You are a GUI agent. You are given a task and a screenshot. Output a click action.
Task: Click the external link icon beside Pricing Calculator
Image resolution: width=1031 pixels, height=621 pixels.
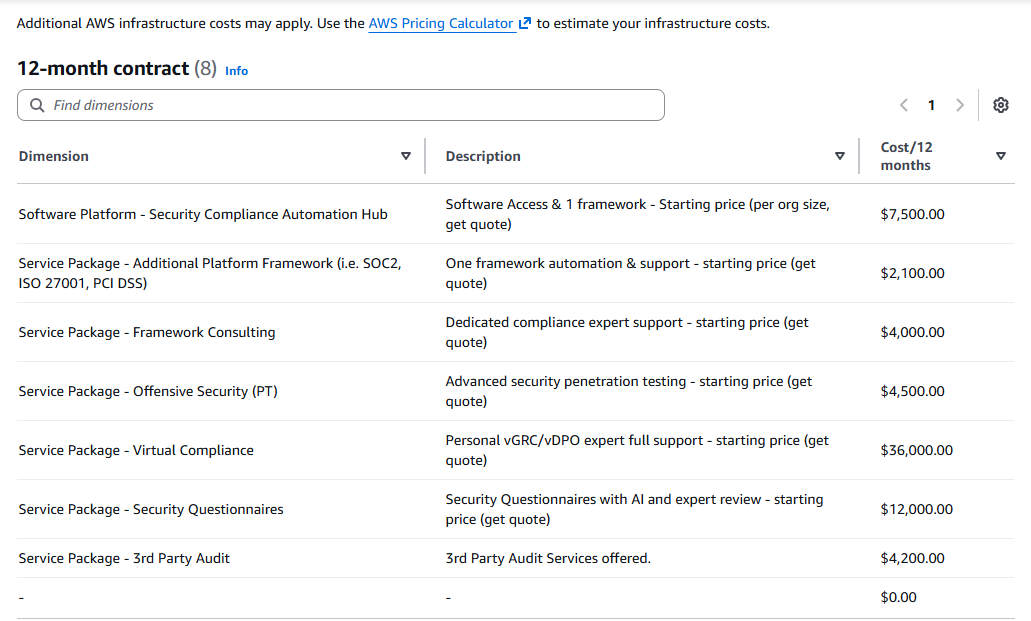pyautogui.click(x=524, y=23)
